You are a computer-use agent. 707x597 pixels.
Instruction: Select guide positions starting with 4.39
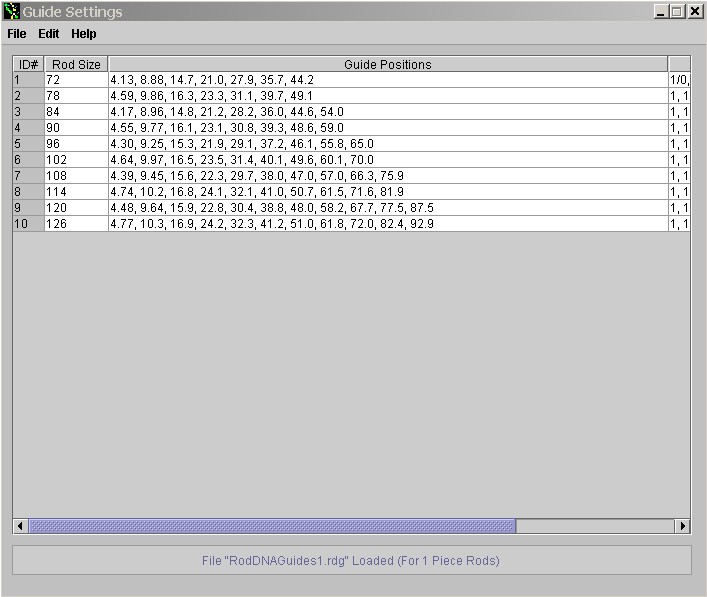[x=387, y=176]
